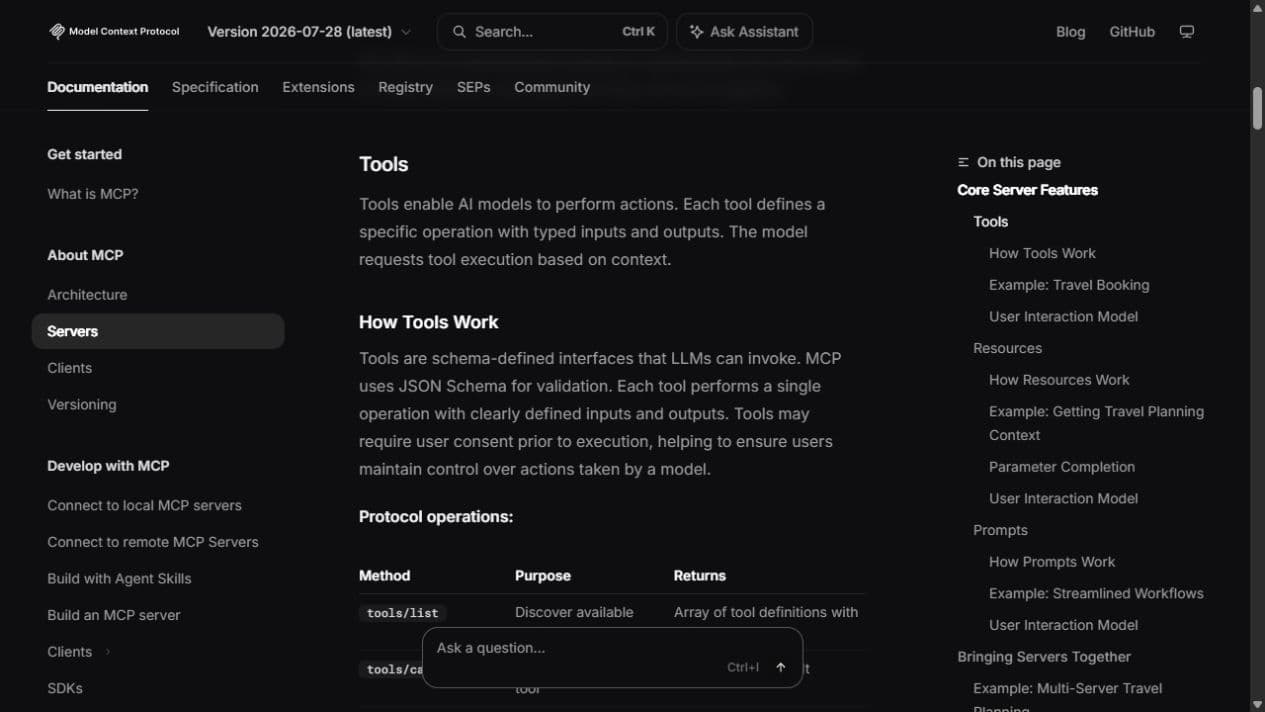Click the send arrow in assistant box

point(781,667)
